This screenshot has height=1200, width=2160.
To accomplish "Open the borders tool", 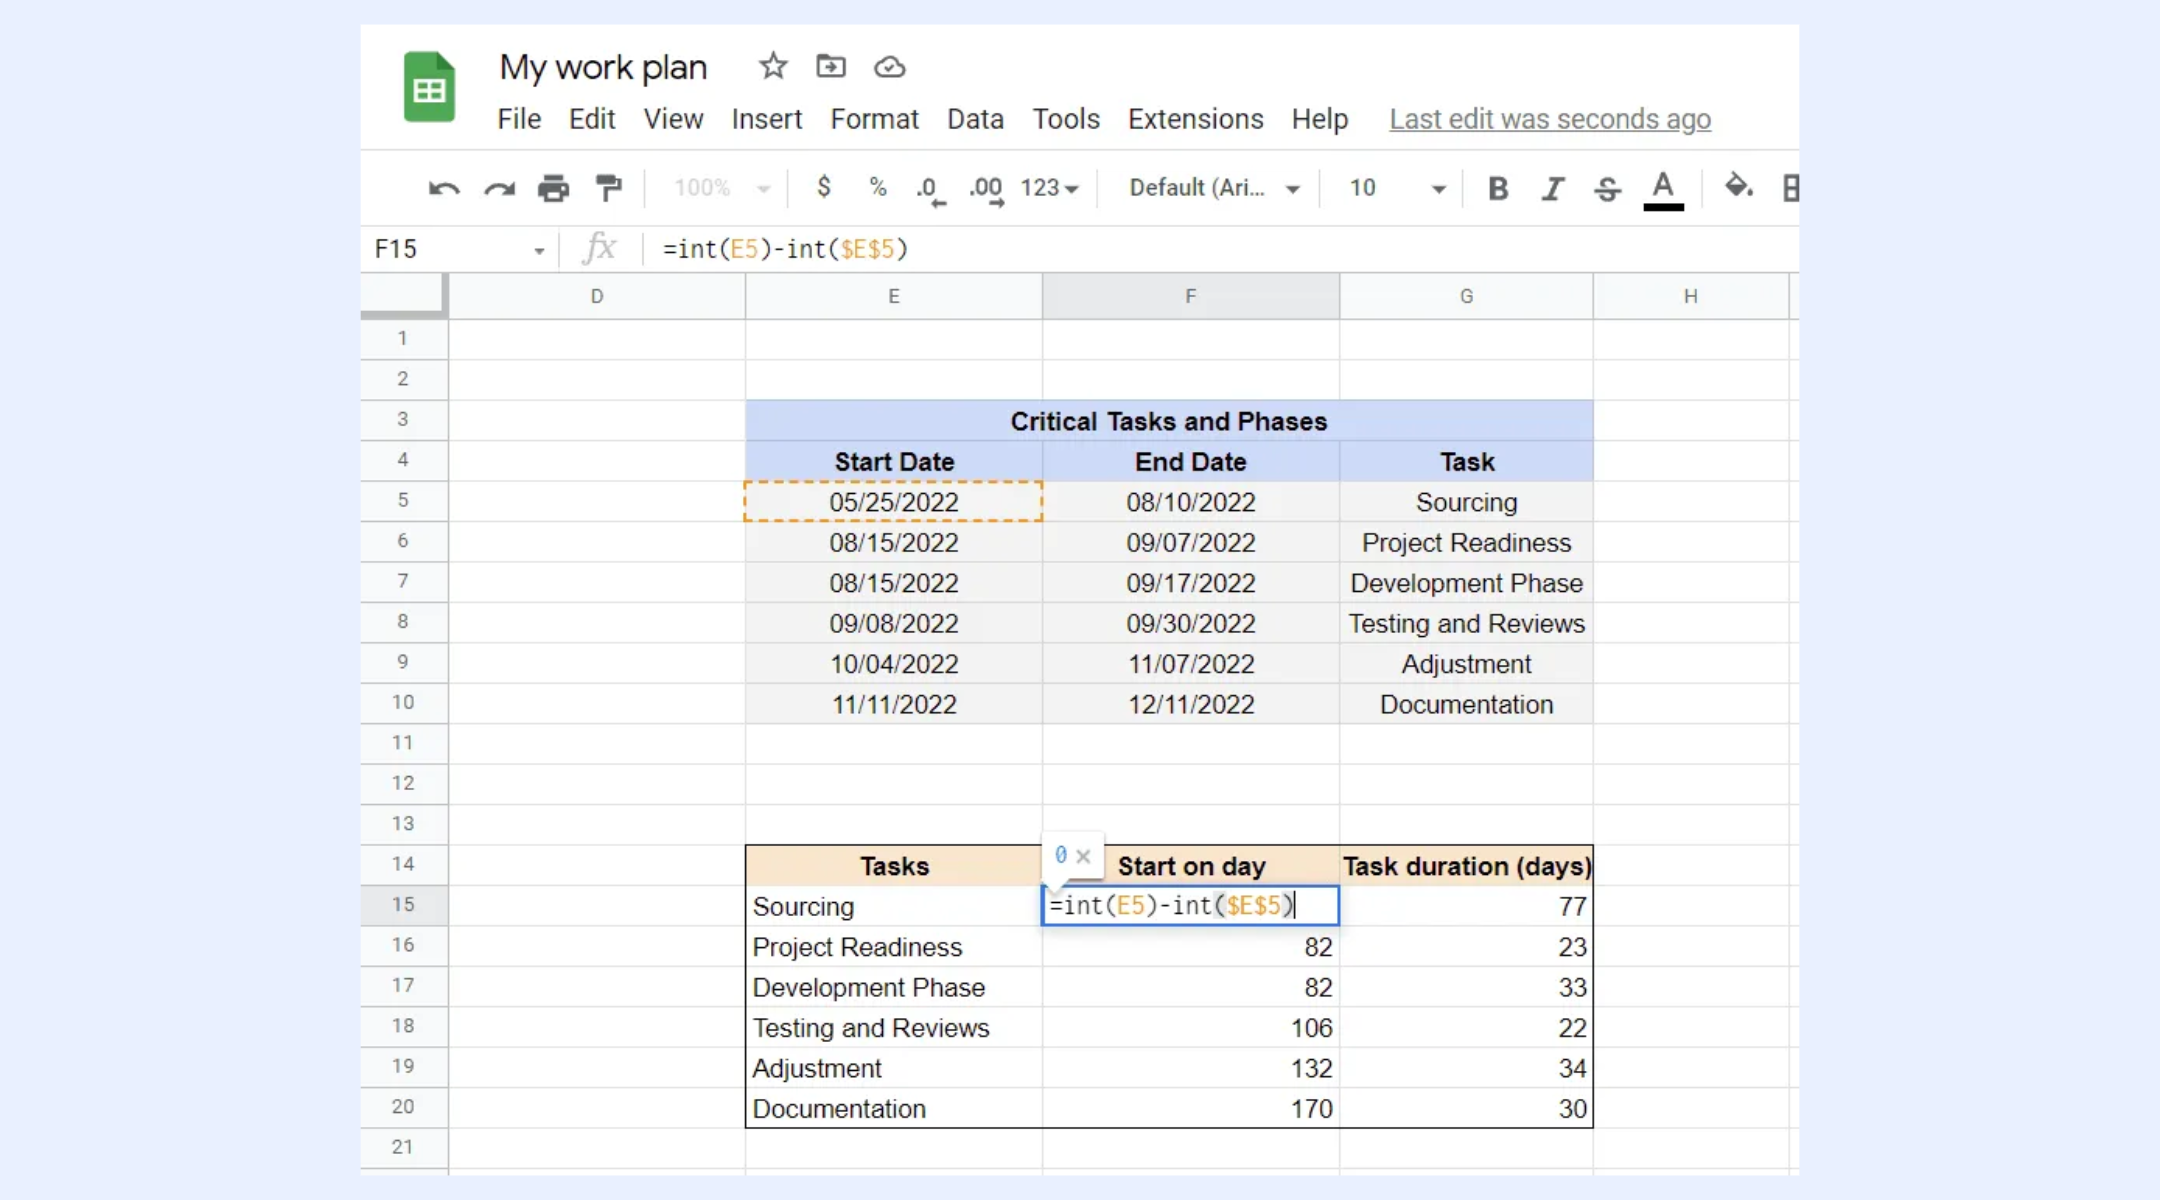I will (x=1790, y=188).
